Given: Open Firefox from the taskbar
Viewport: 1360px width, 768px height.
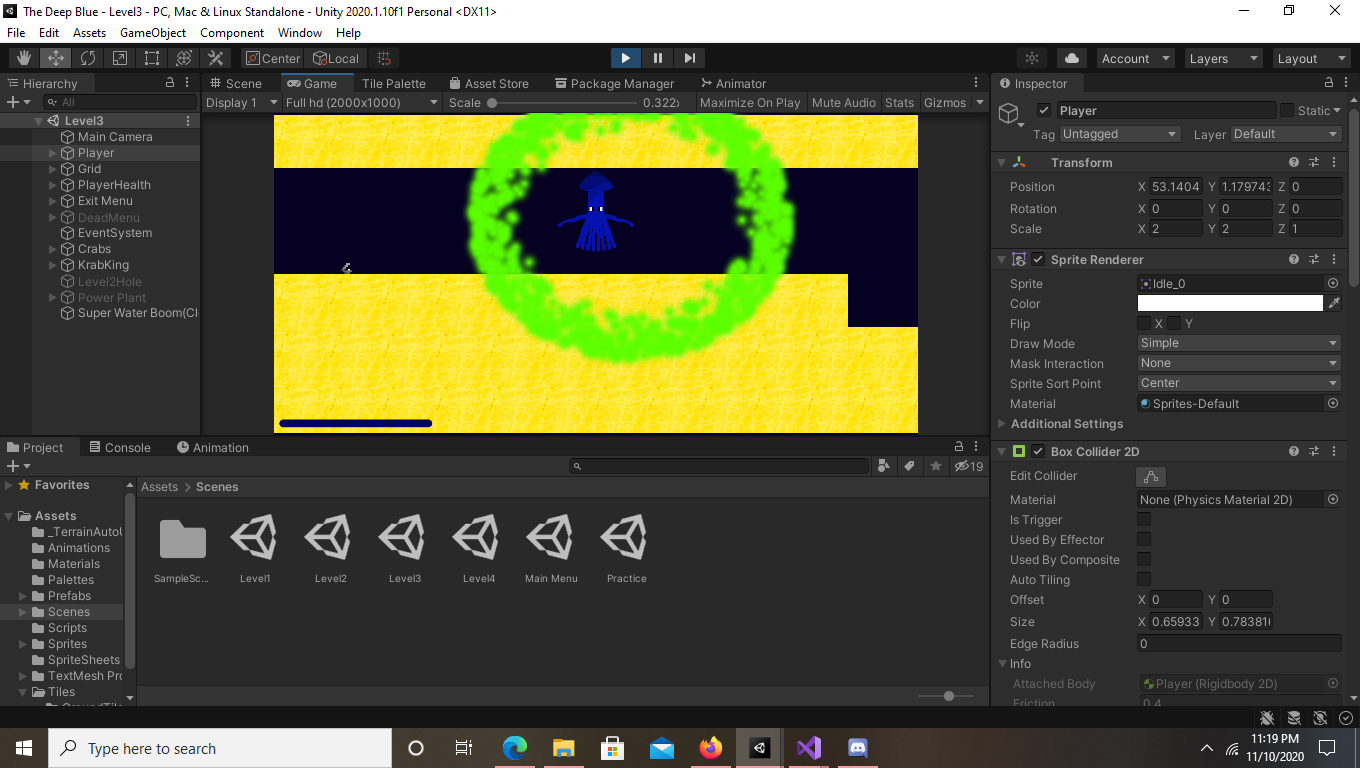Looking at the screenshot, I should tap(711, 748).
